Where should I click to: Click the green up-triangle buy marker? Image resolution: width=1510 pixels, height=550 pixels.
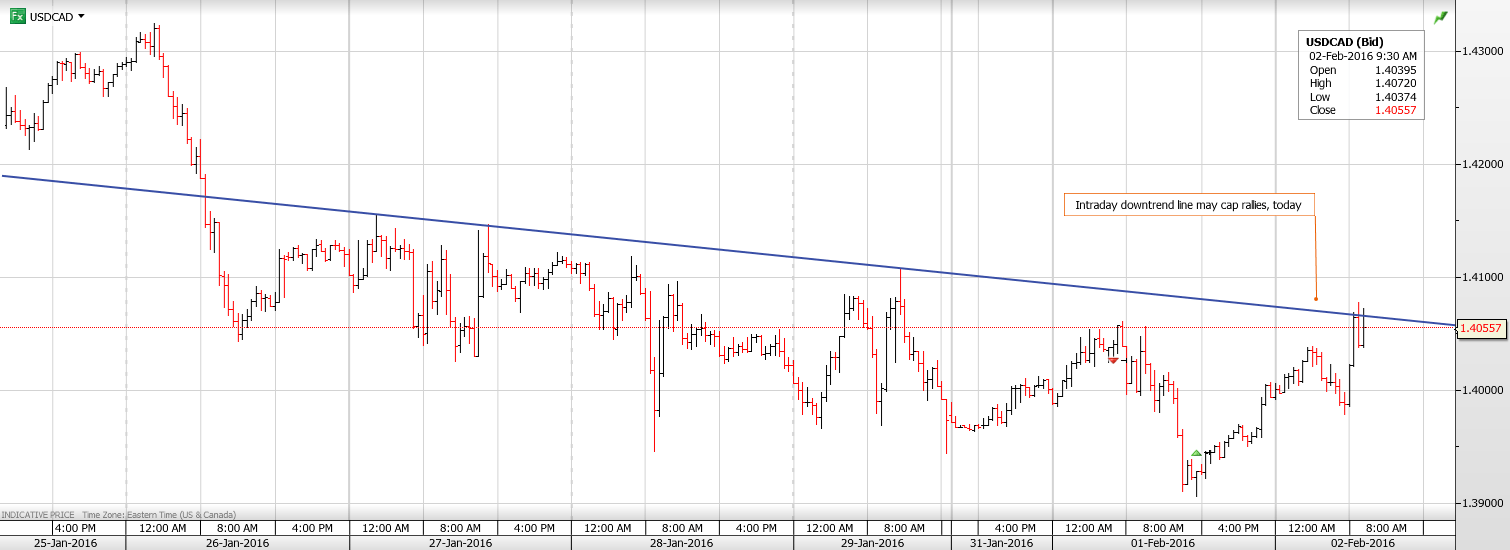1196,453
